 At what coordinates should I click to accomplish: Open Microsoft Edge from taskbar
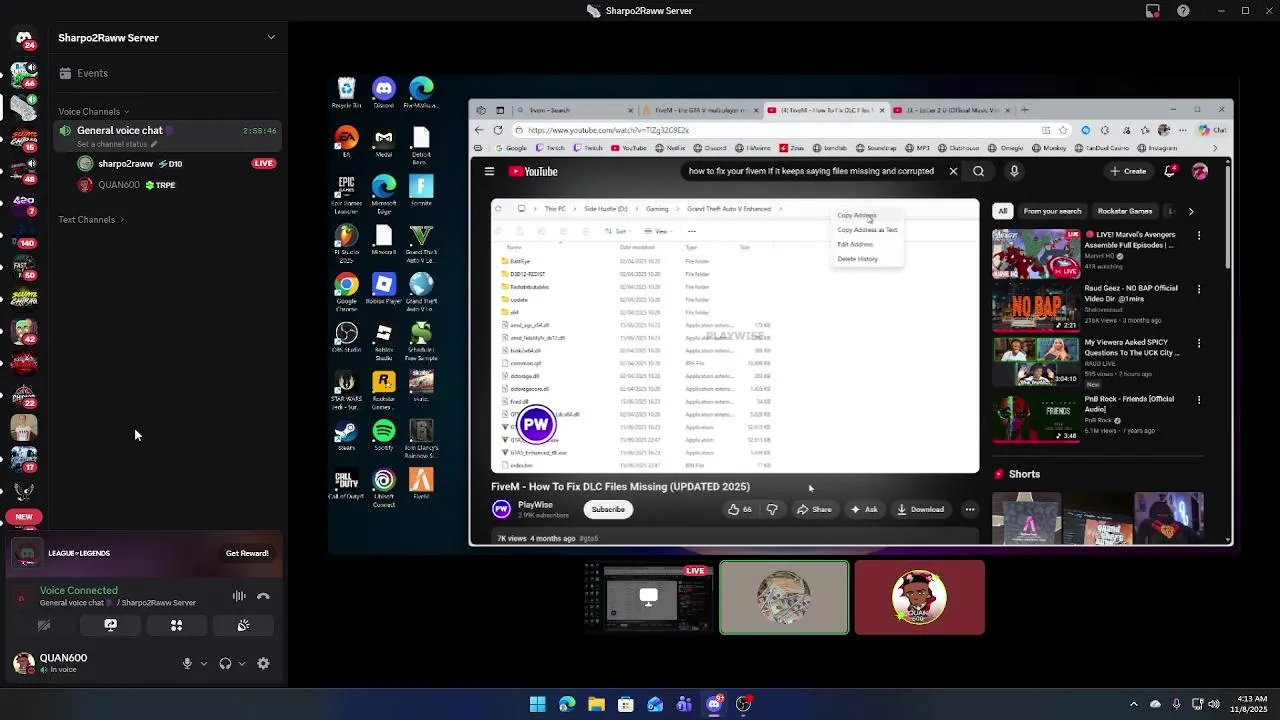567,704
